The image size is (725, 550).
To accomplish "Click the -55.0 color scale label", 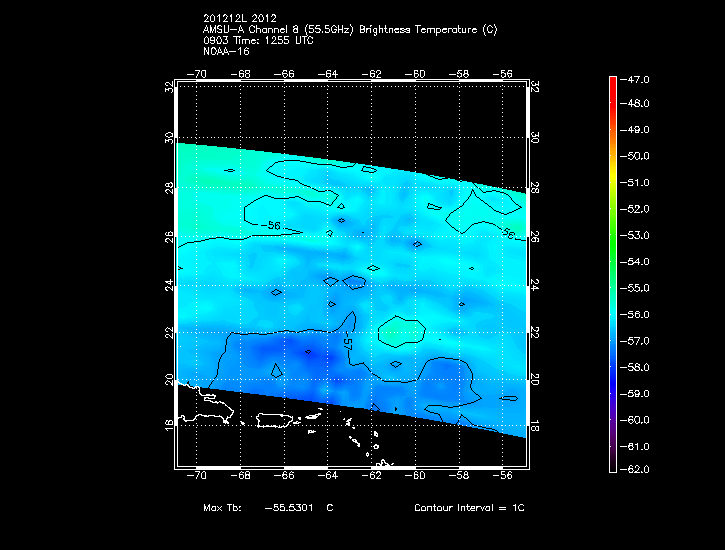I will pyautogui.click(x=637, y=288).
